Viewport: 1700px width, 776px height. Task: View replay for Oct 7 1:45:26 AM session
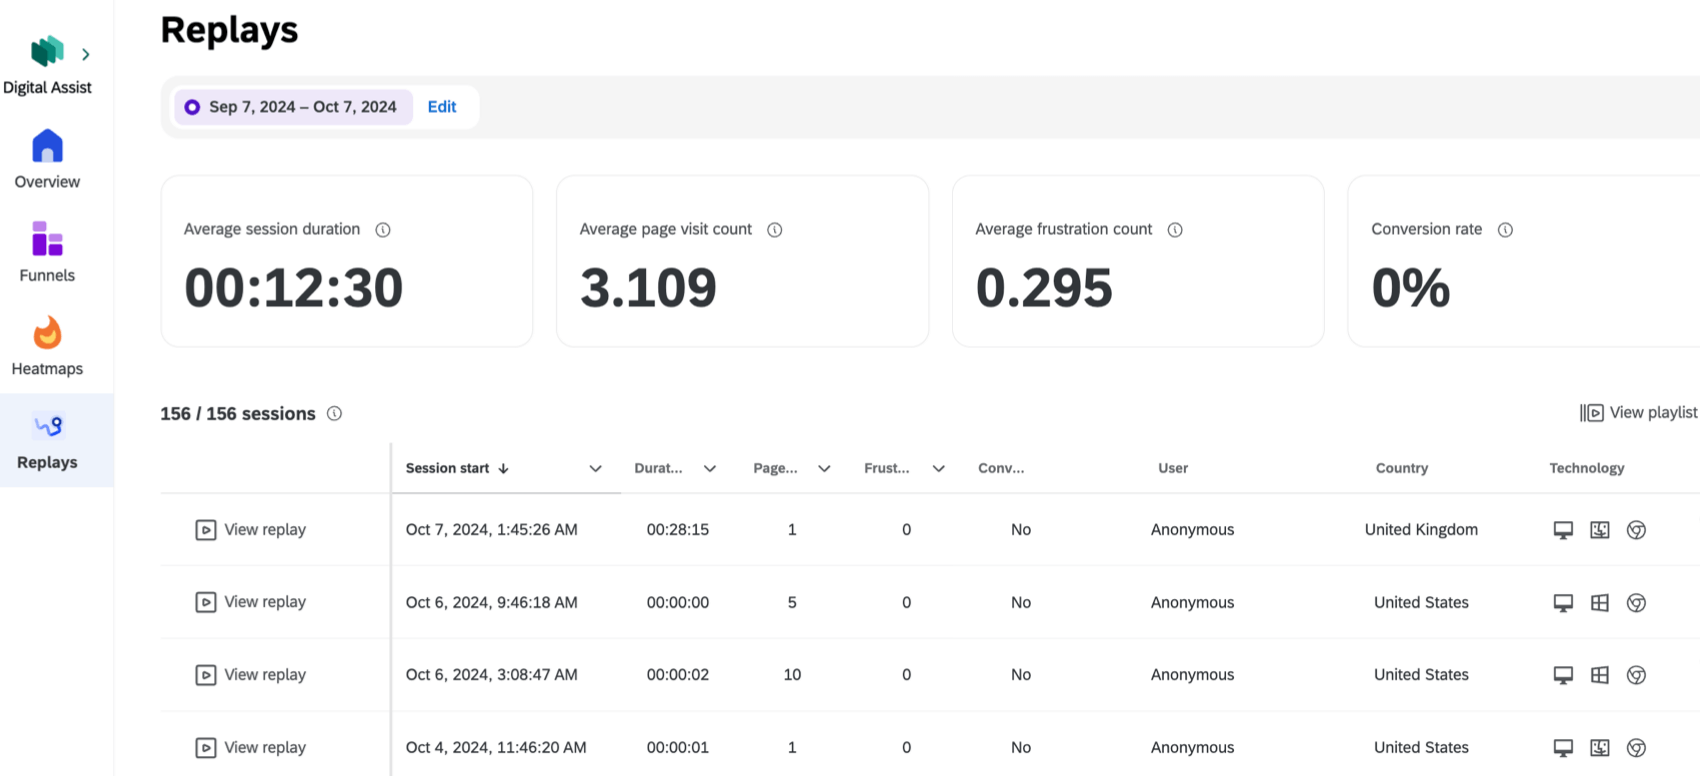[251, 530]
